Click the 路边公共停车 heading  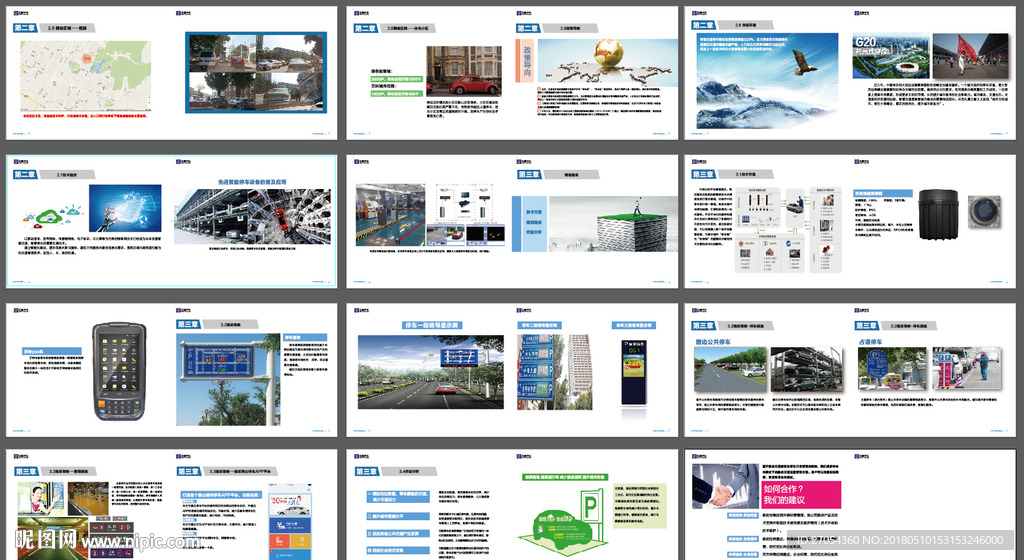coord(712,342)
